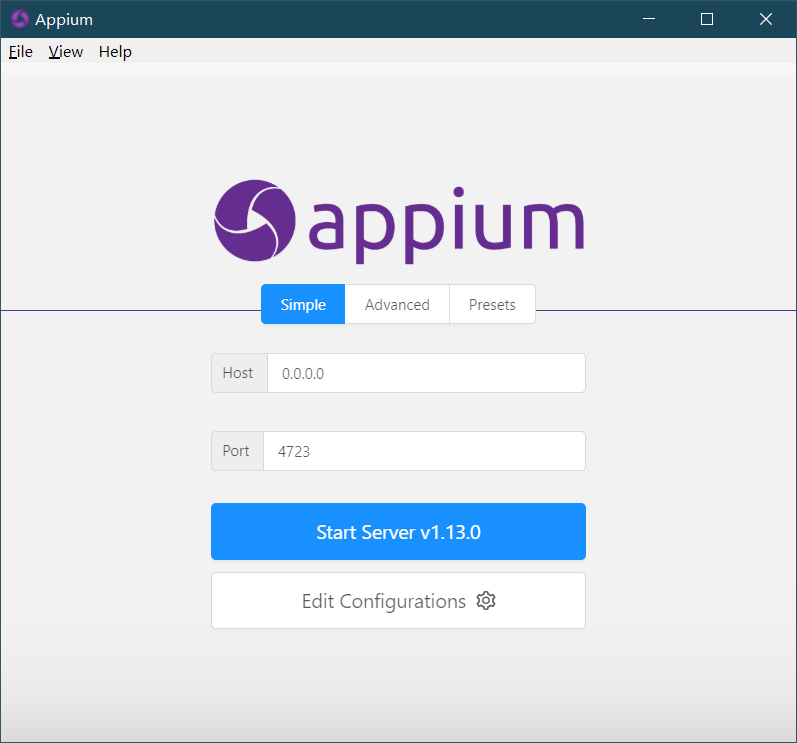This screenshot has height=743, width=797.
Task: Start Server v1.13.0
Action: 398,532
